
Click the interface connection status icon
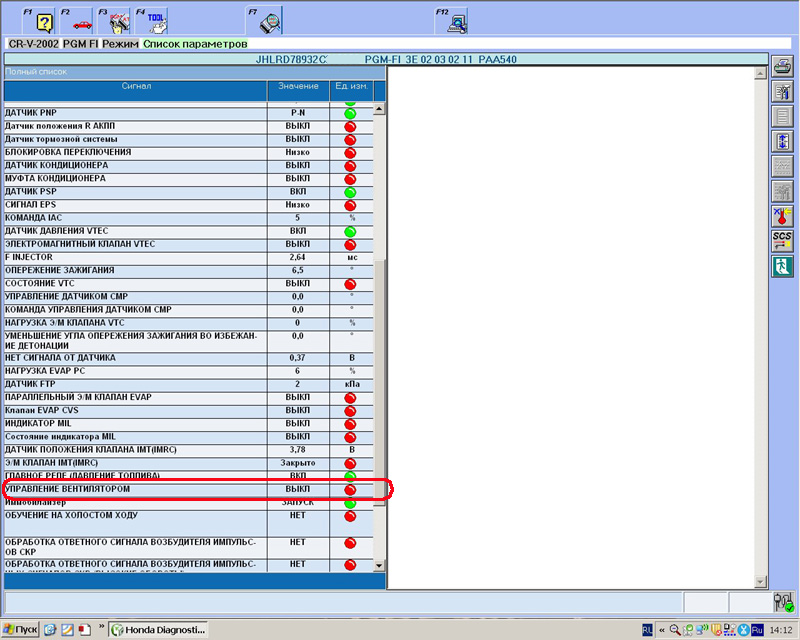pyautogui.click(x=783, y=602)
